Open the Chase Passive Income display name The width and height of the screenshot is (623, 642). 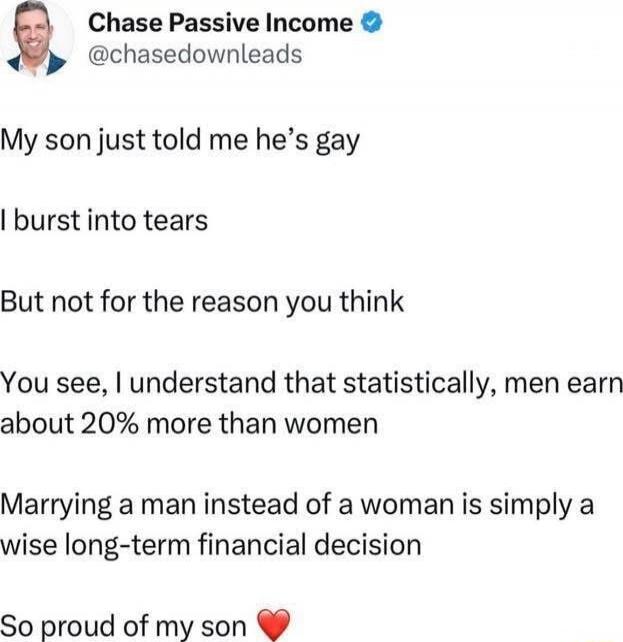220,23
